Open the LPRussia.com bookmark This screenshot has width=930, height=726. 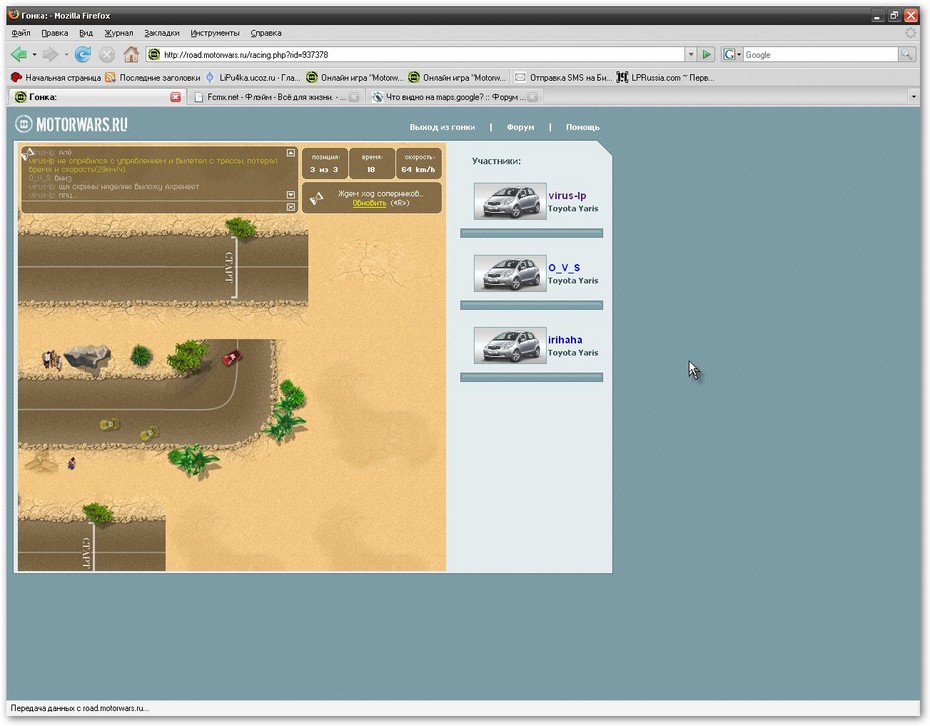pyautogui.click(x=665, y=78)
